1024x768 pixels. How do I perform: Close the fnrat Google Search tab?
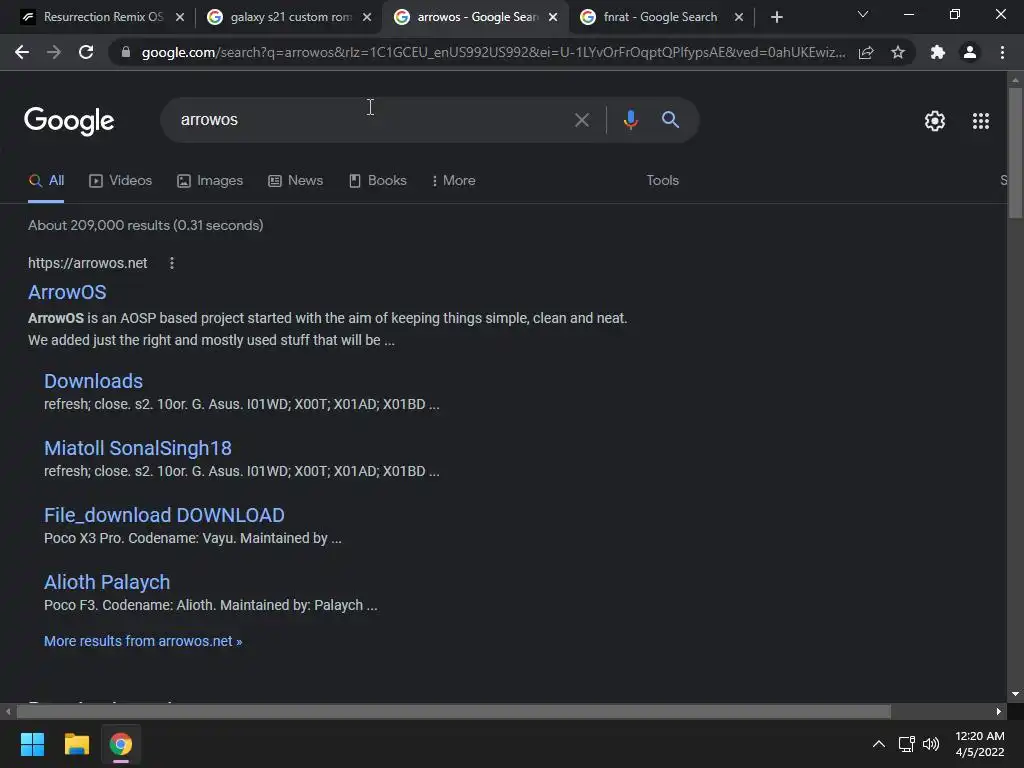point(739,17)
